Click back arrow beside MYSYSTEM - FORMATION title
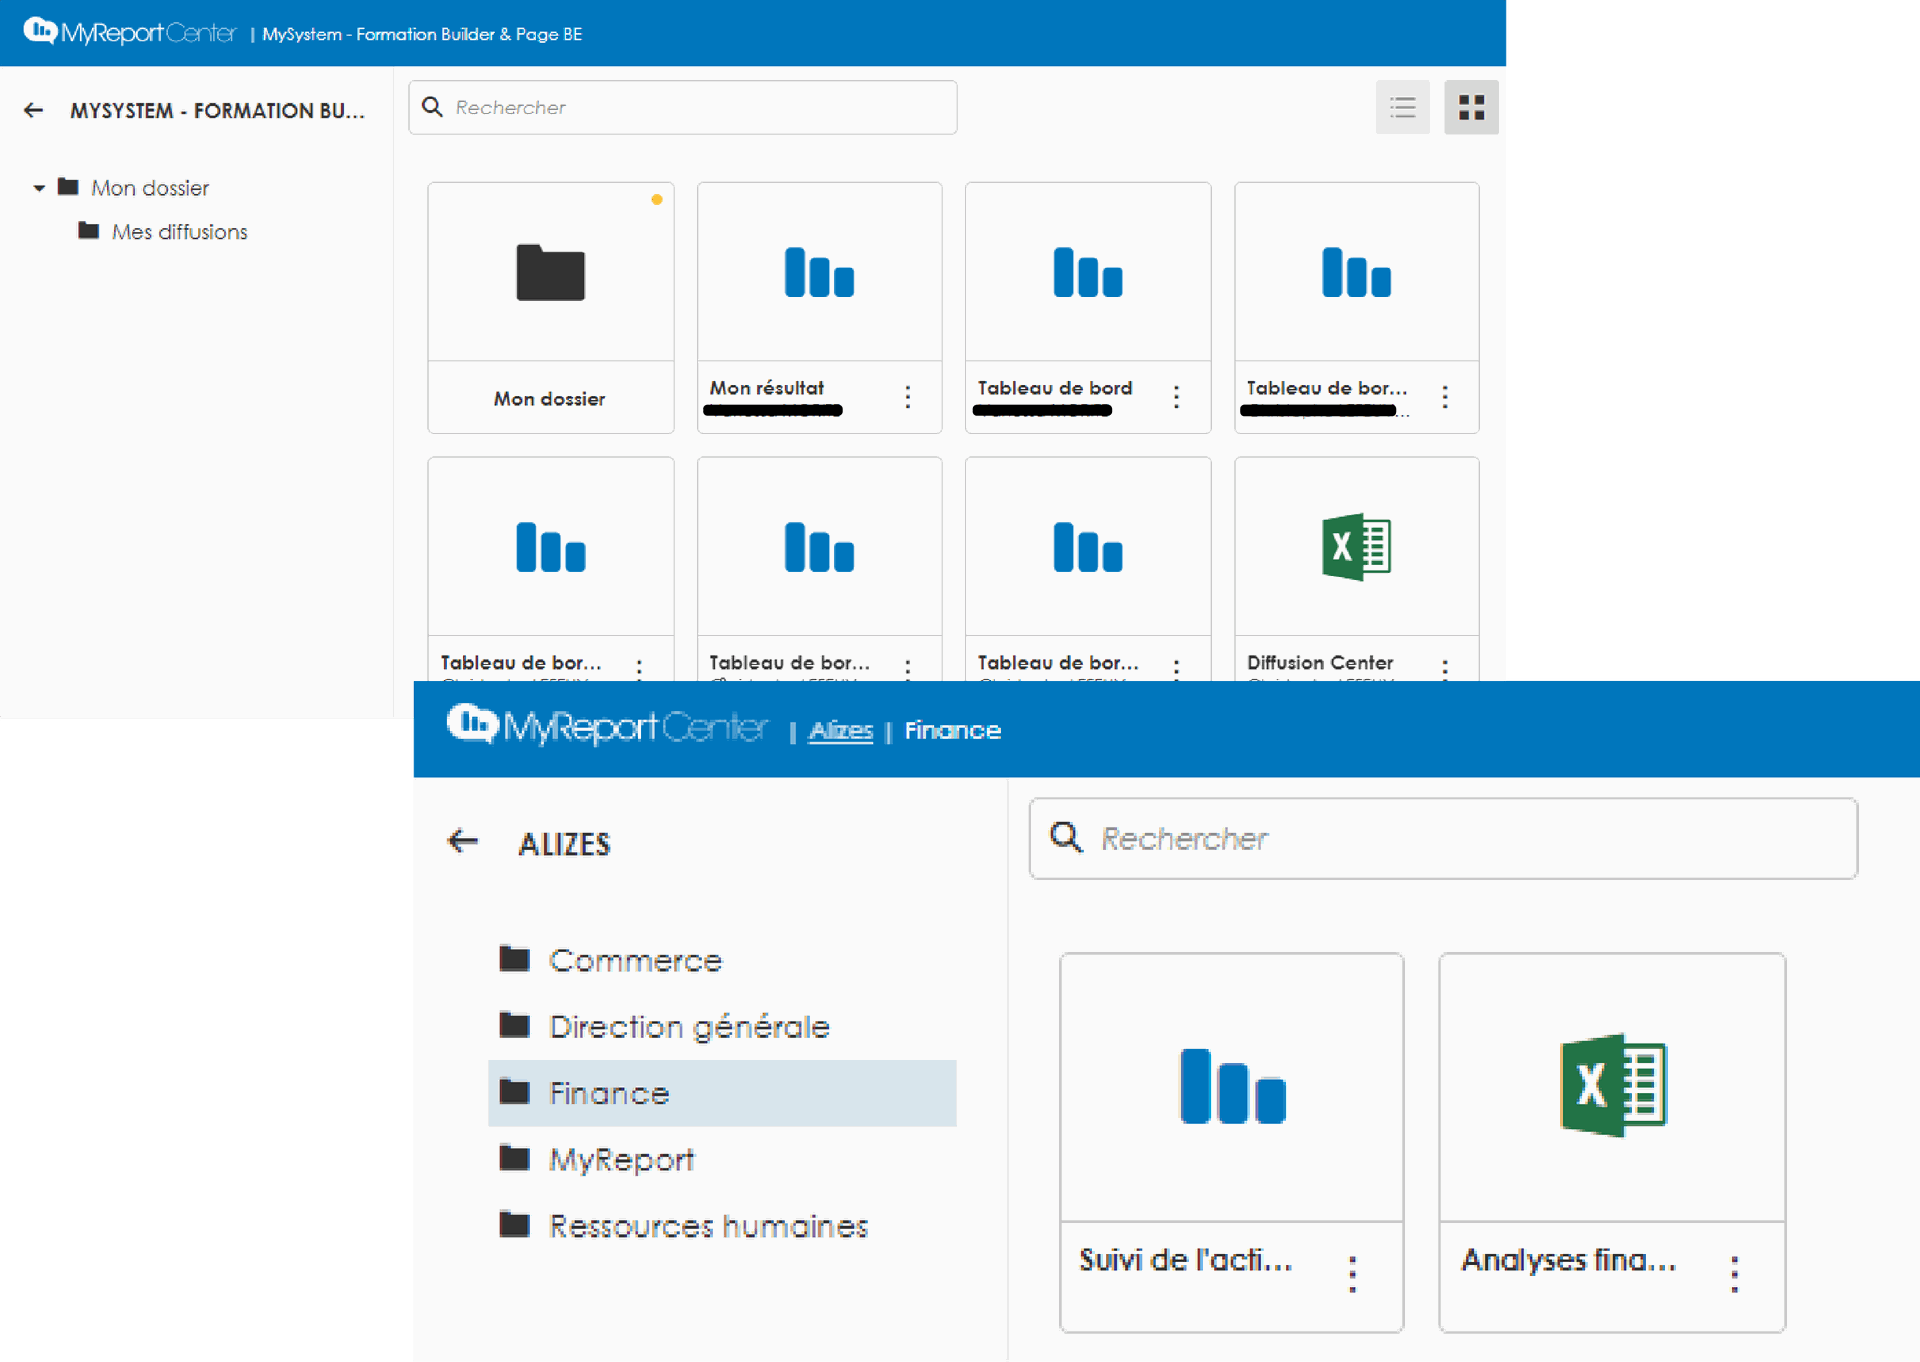 click(34, 111)
